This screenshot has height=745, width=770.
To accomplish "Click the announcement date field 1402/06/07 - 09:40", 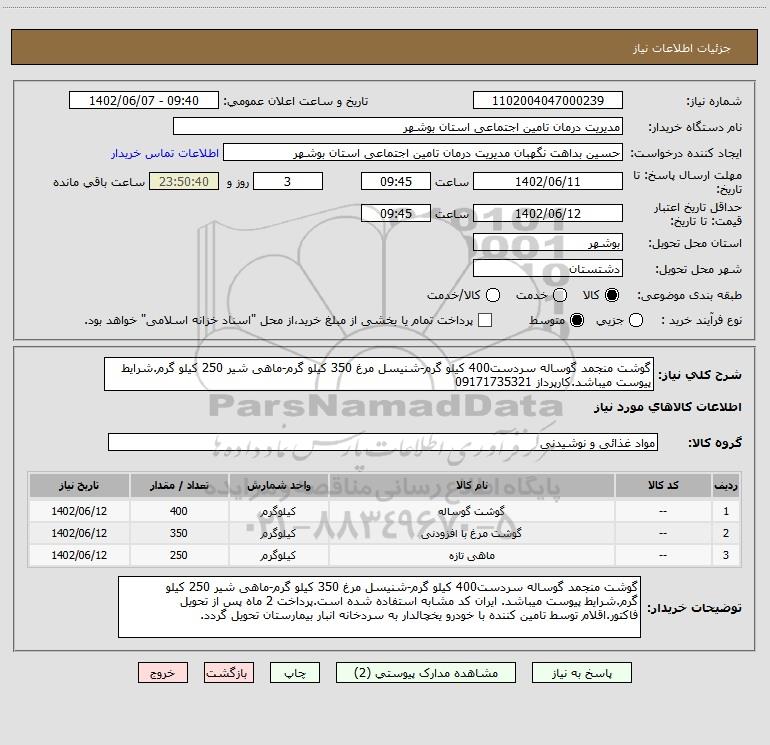I will (144, 101).
